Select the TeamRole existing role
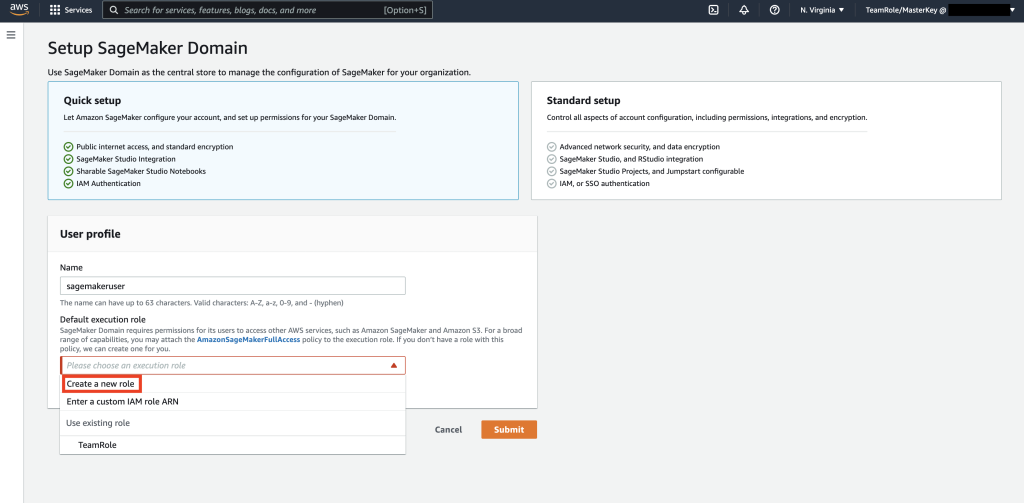The width and height of the screenshot is (1024, 503). point(232,445)
